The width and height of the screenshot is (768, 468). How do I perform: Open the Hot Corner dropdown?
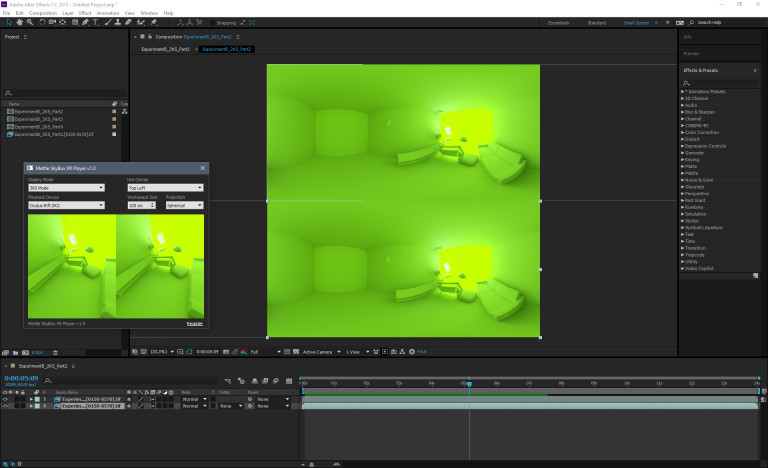point(165,187)
